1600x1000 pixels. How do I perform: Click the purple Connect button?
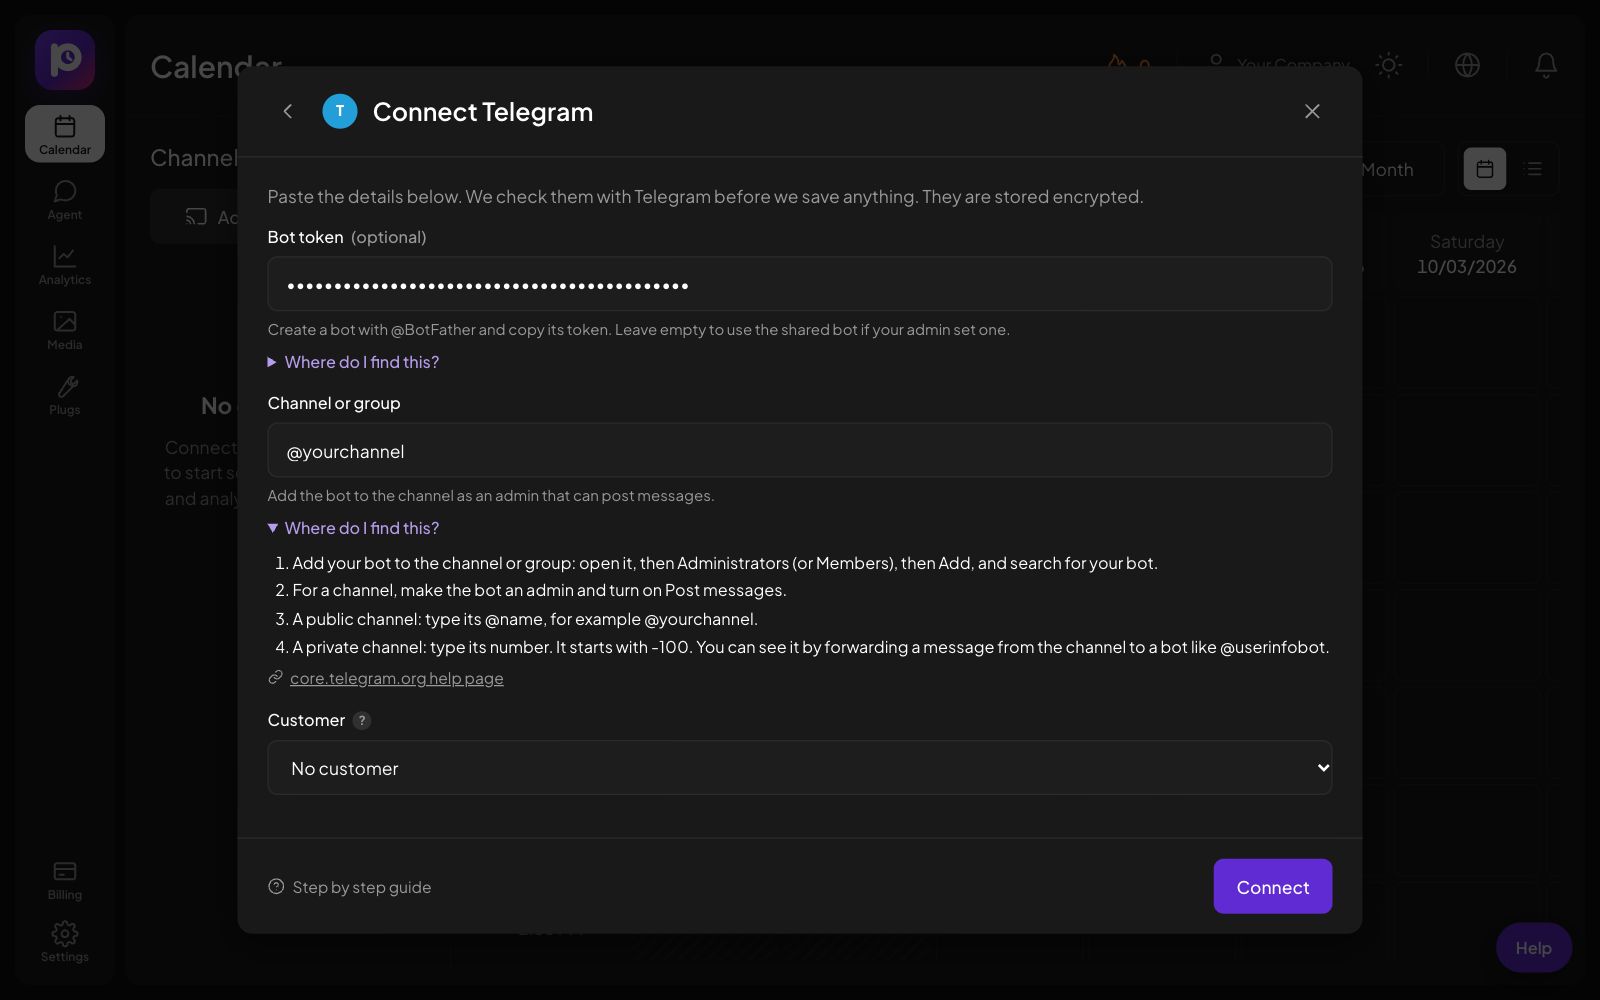coord(1272,886)
